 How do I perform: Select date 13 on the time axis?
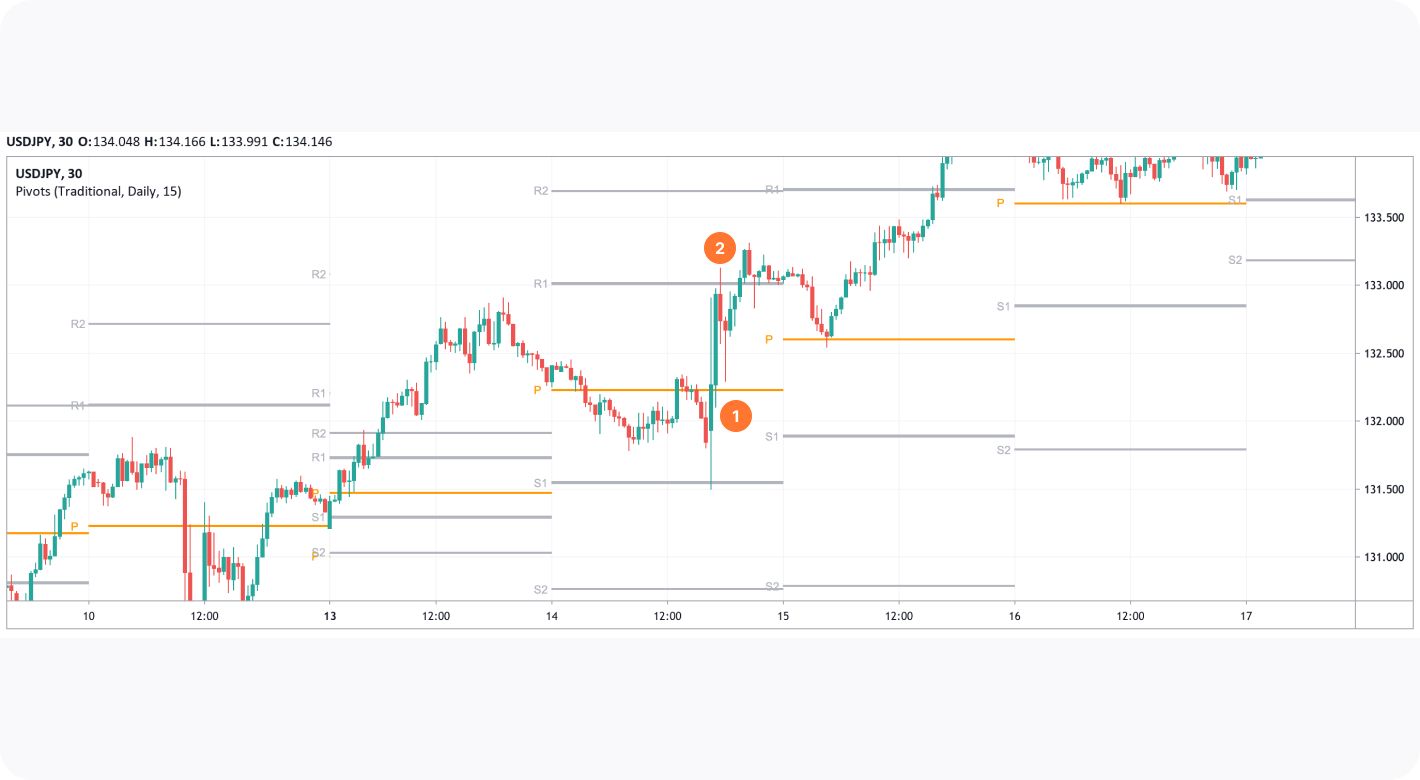330,616
